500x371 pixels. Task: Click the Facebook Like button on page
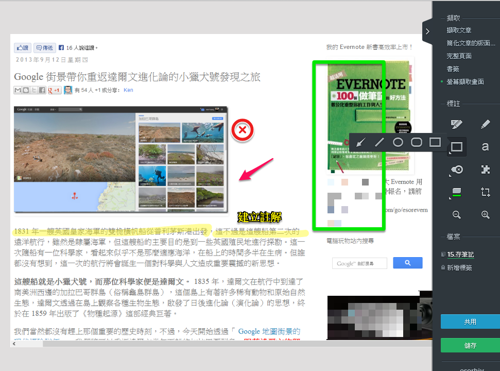point(23,48)
